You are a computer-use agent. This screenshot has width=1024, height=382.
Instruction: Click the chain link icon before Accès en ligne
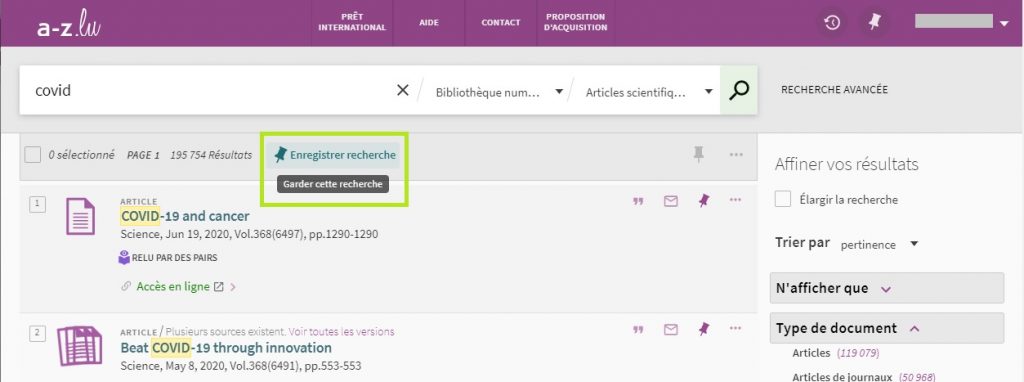click(127, 287)
